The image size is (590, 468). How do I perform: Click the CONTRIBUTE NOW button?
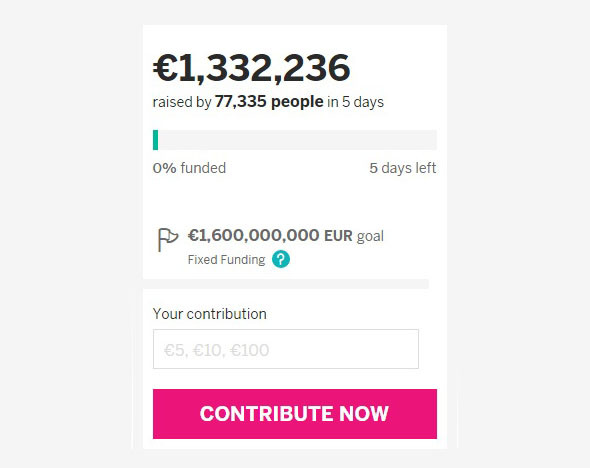pyautogui.click(x=295, y=414)
